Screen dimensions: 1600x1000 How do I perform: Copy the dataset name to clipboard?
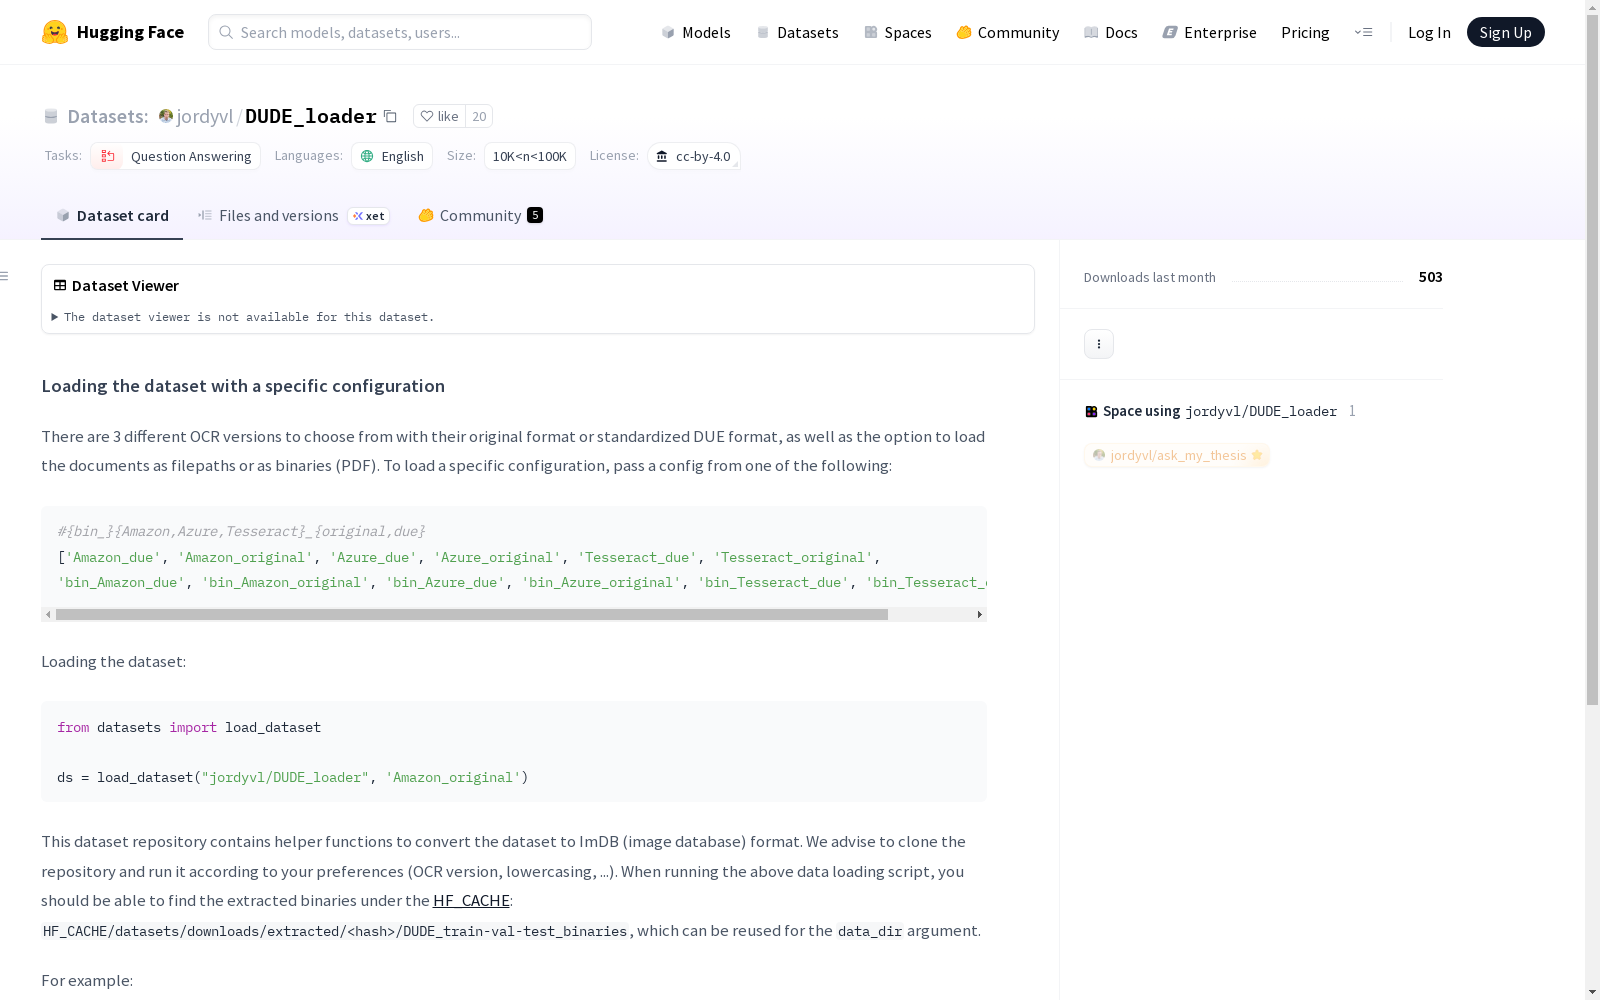tap(391, 116)
